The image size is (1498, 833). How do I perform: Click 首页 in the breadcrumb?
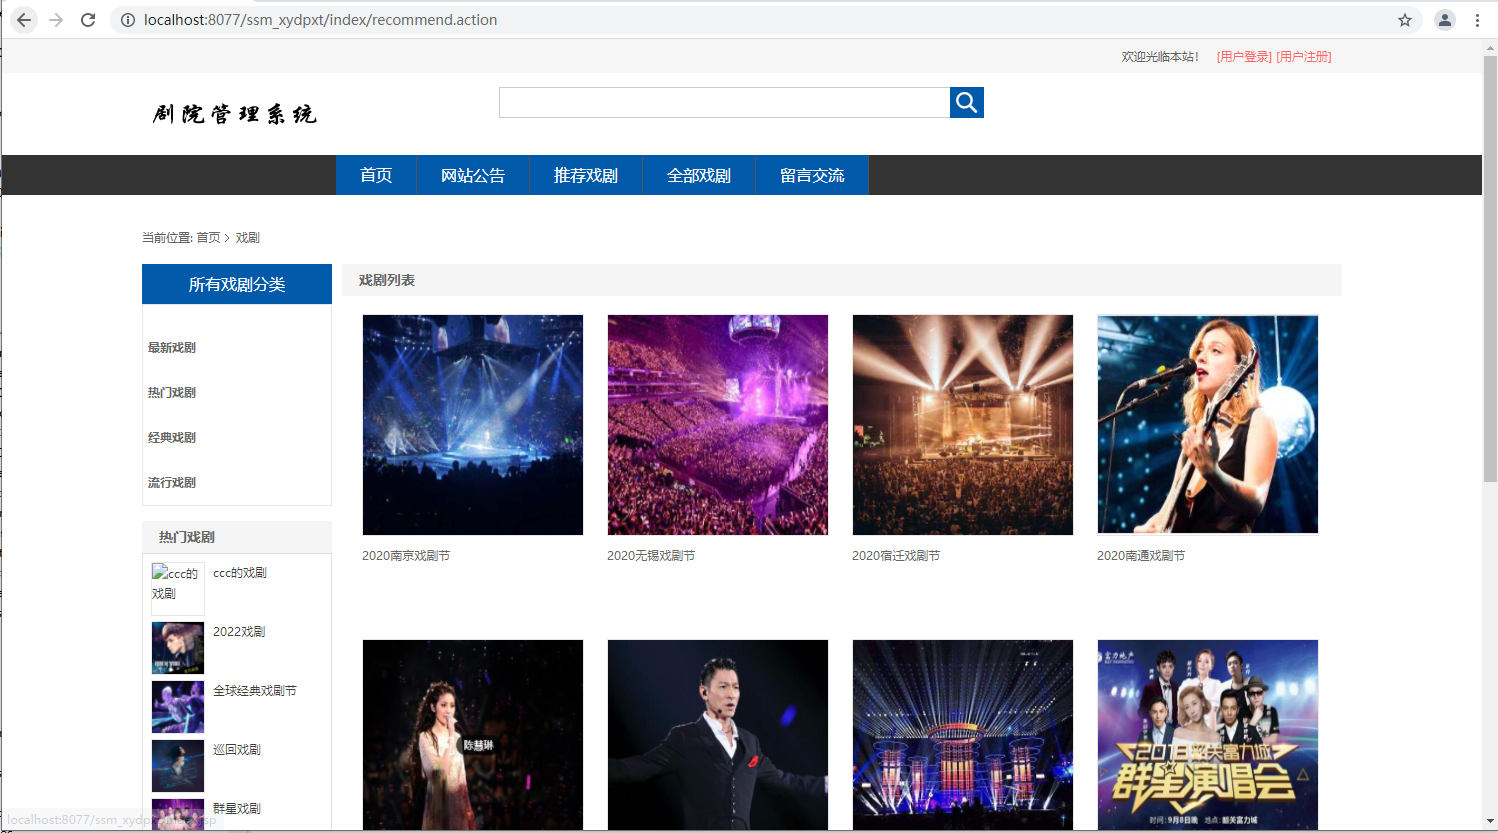click(208, 238)
